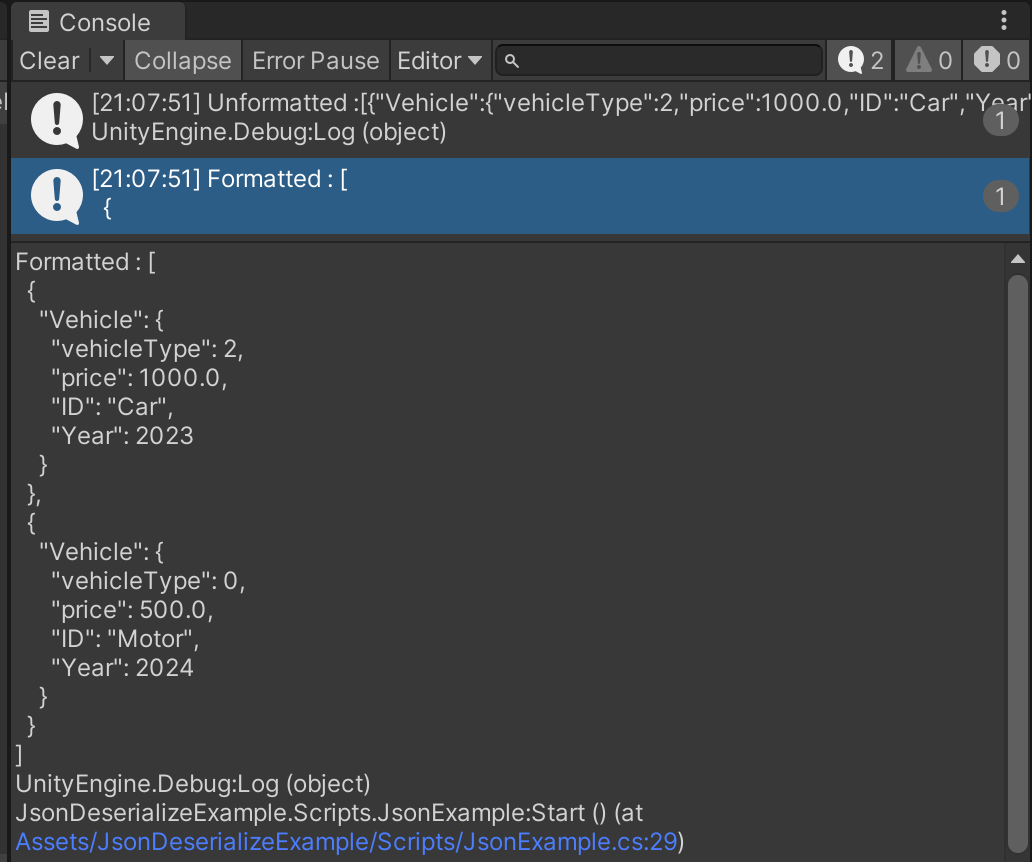This screenshot has height=862, width=1032.
Task: Toggle the info messages filter showing 2
Action: point(858,60)
